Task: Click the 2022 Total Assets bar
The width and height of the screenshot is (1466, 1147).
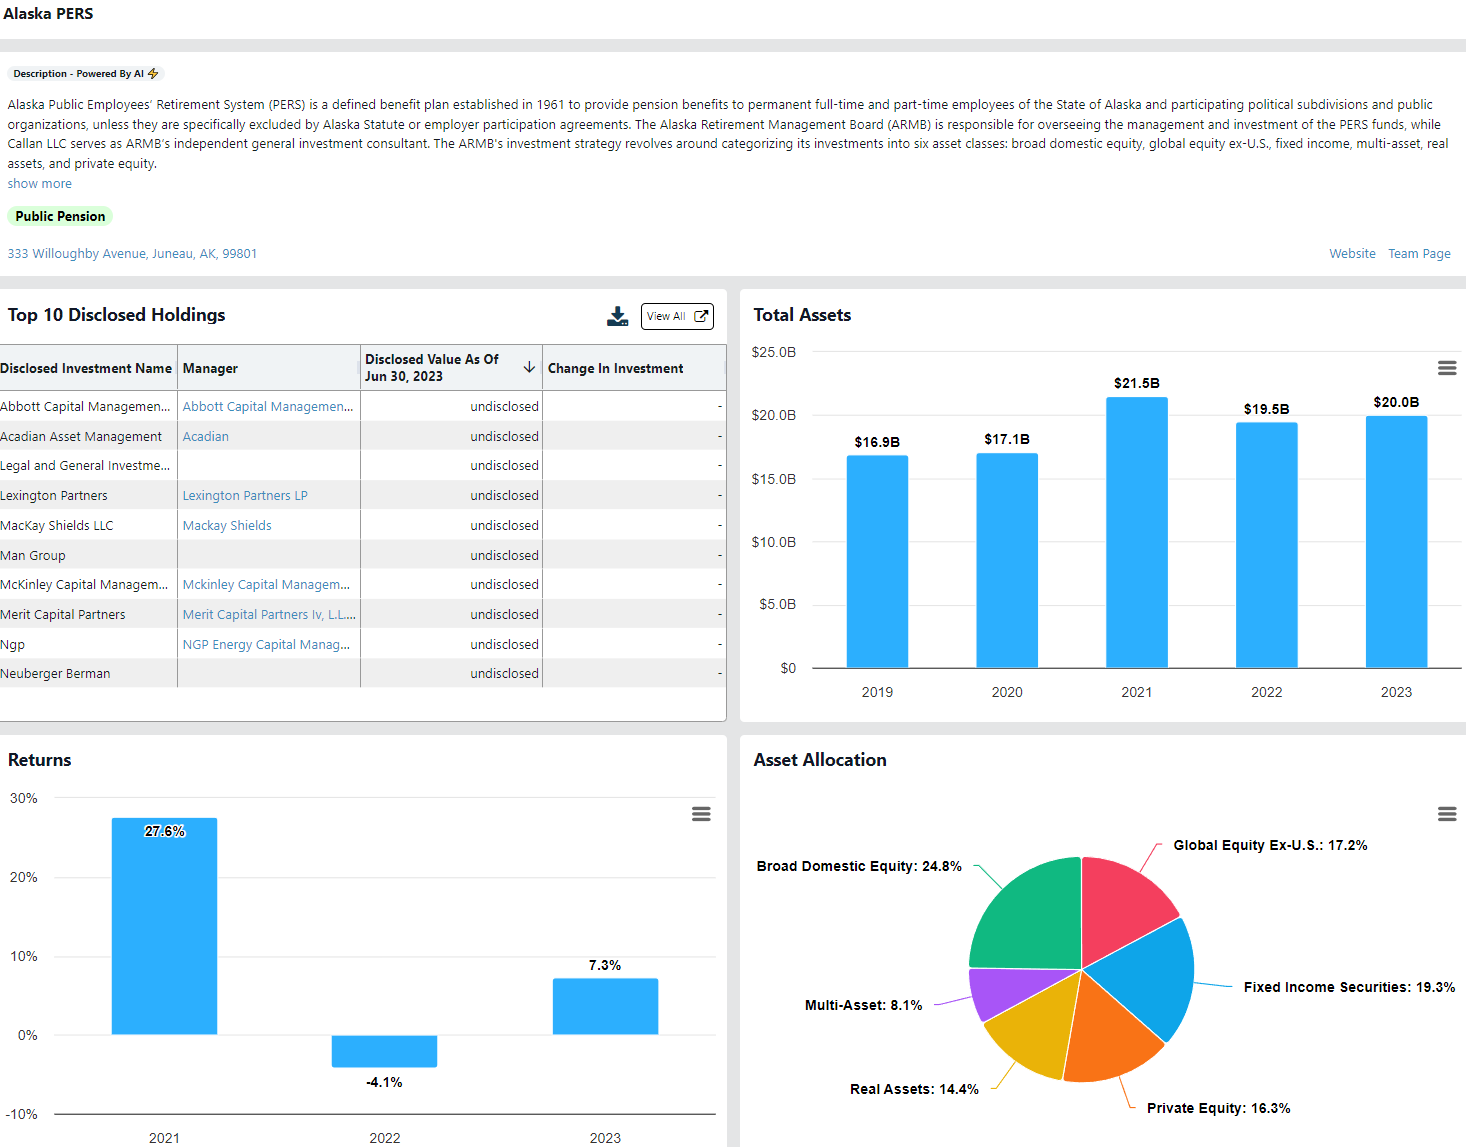Action: (1267, 545)
